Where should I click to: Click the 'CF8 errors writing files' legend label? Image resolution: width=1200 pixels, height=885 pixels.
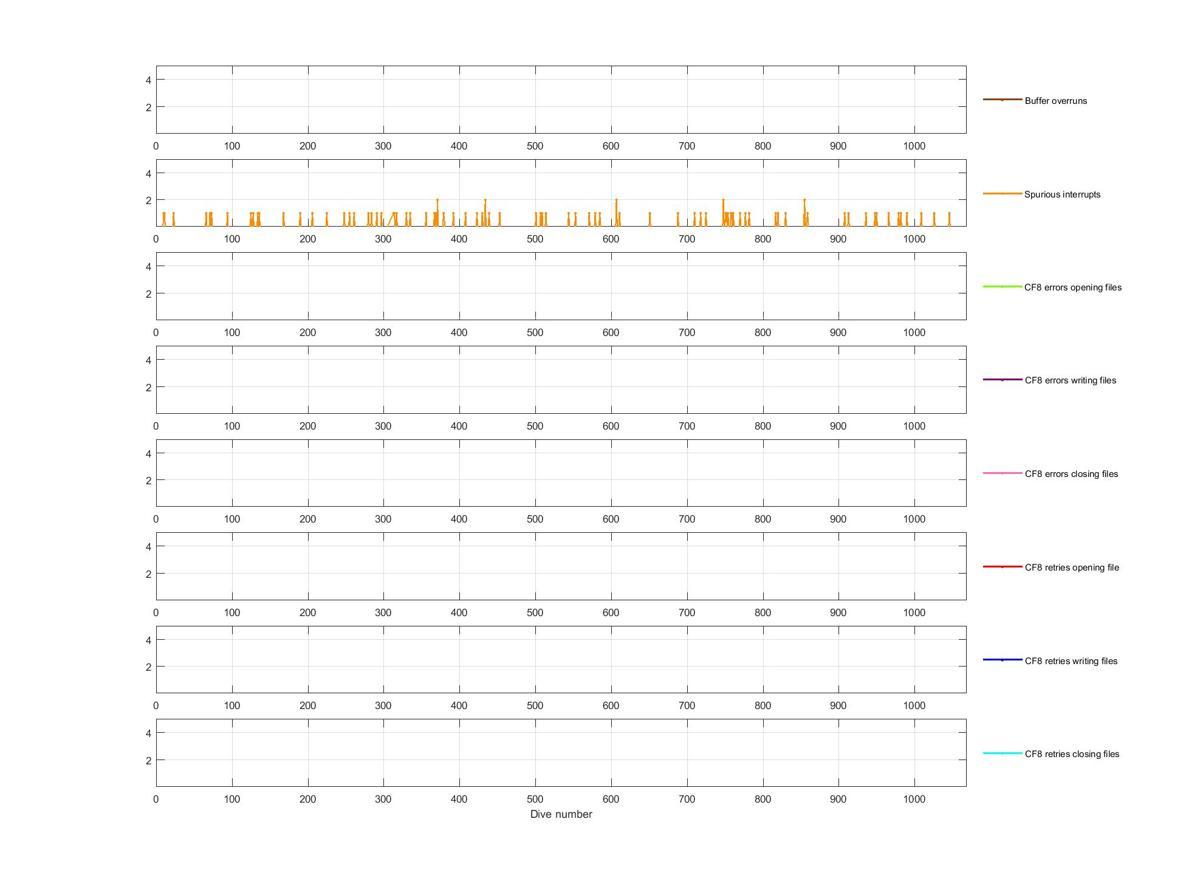pyautogui.click(x=1070, y=380)
